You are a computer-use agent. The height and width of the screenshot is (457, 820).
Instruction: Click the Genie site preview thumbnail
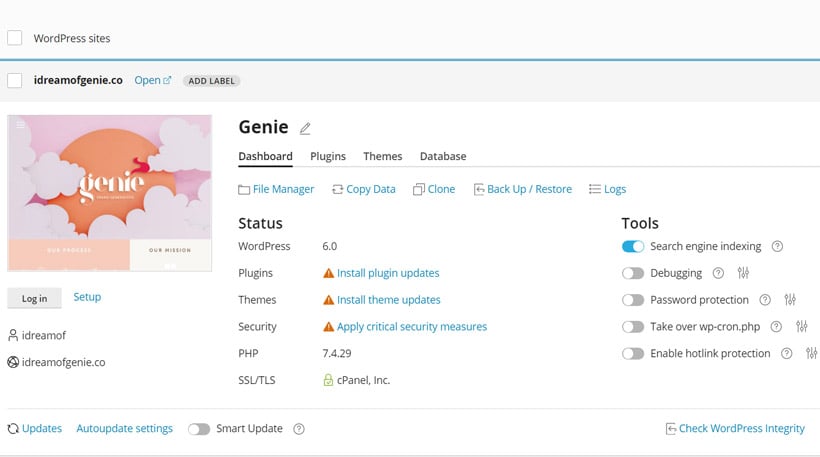coord(110,193)
